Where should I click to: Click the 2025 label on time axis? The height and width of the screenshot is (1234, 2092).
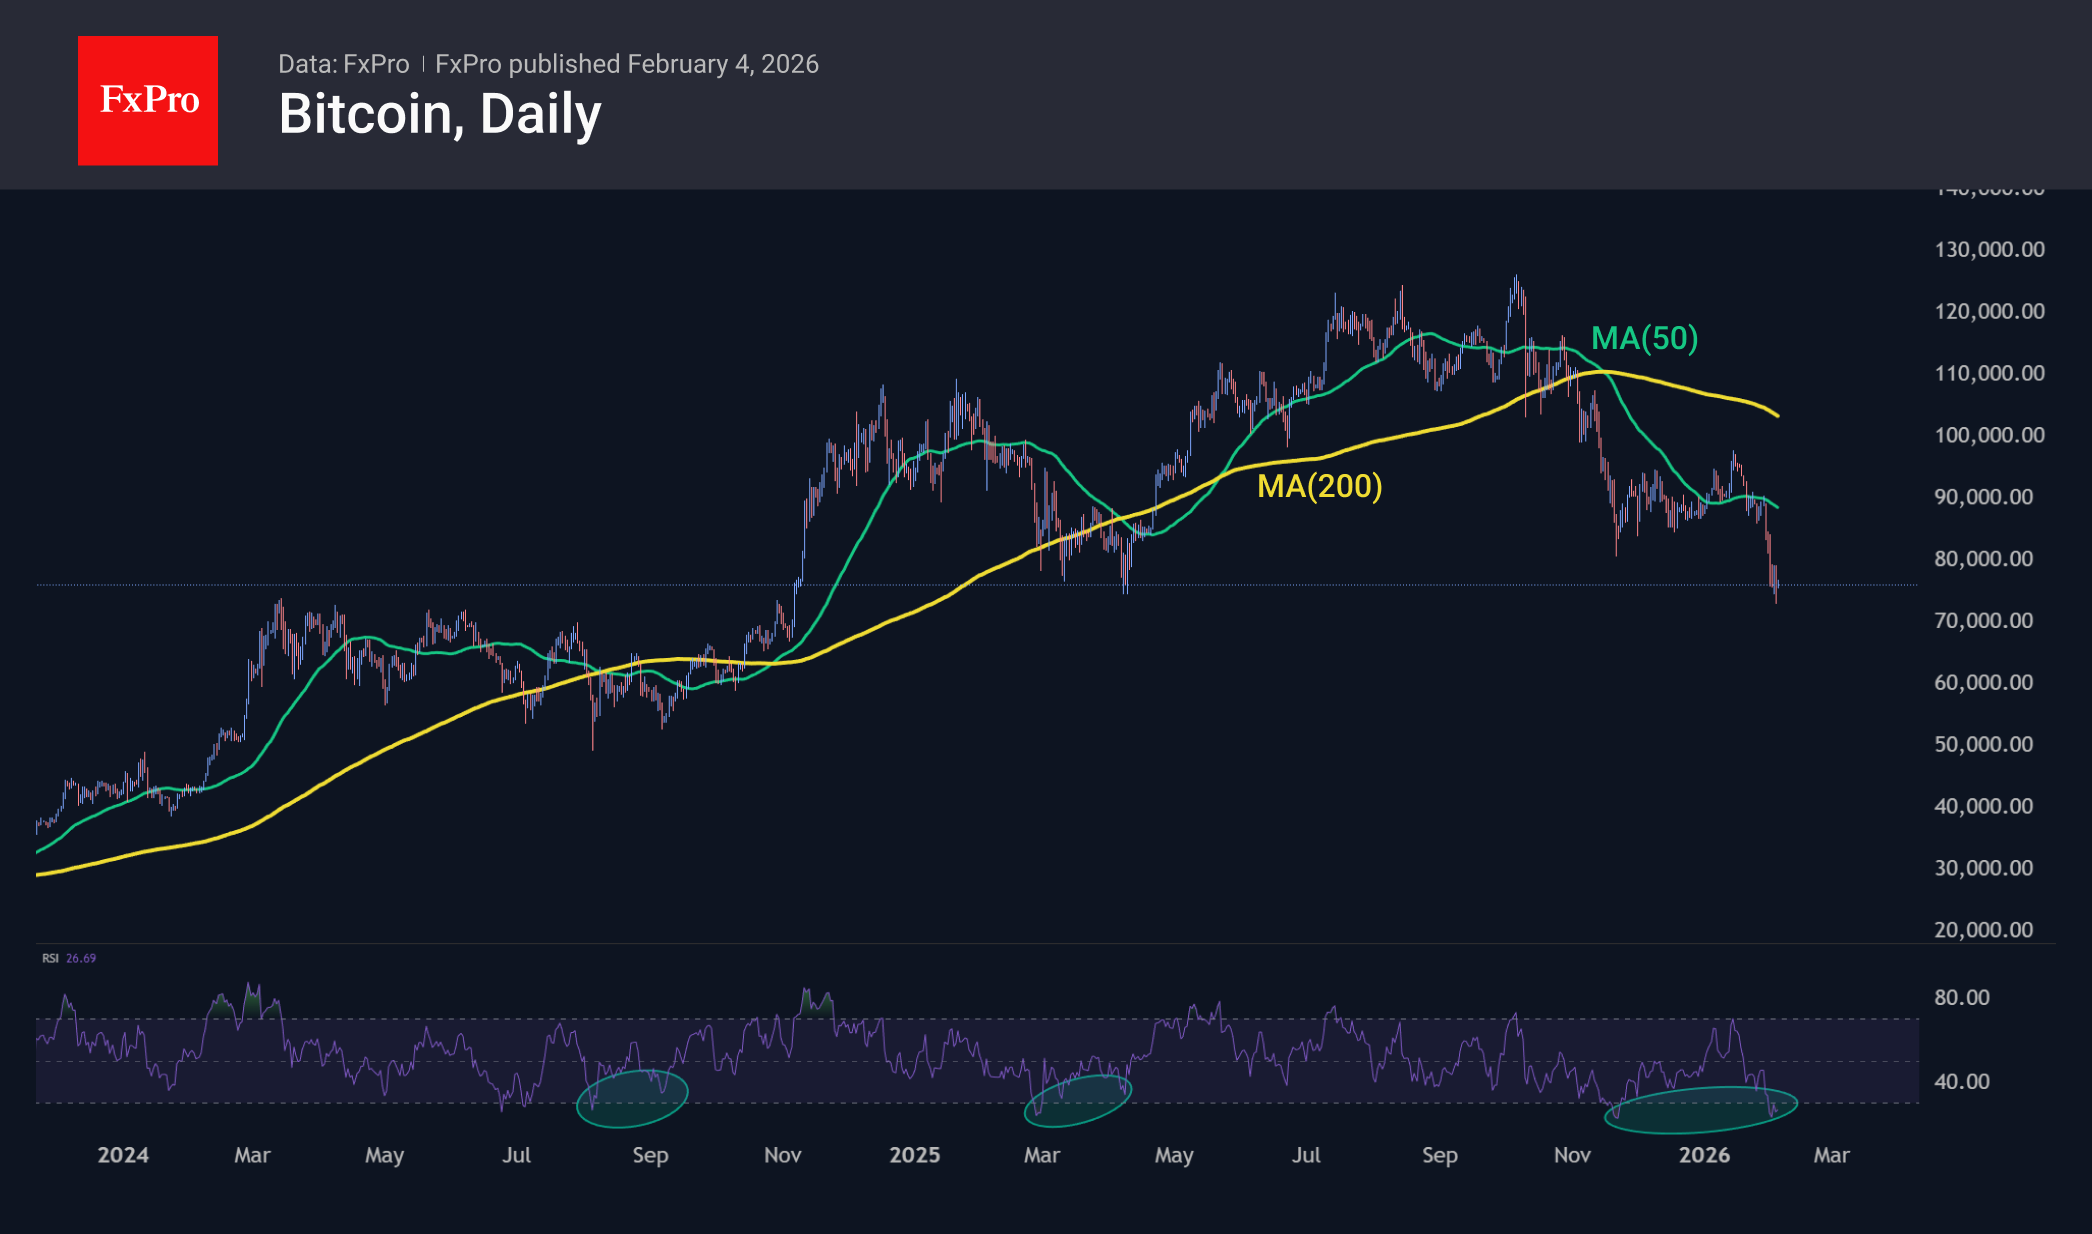[914, 1155]
